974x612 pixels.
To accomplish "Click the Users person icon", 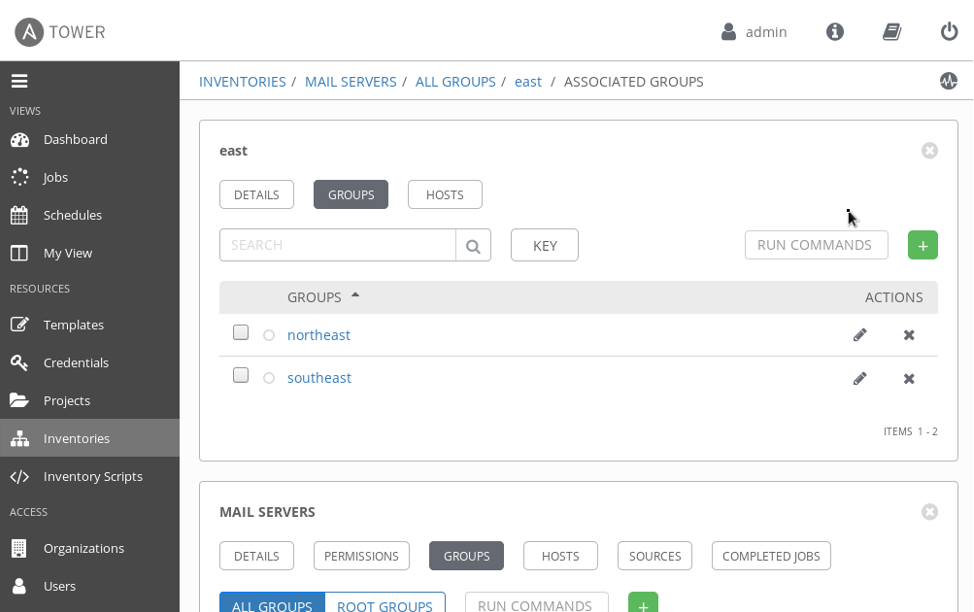I will pos(19,586).
